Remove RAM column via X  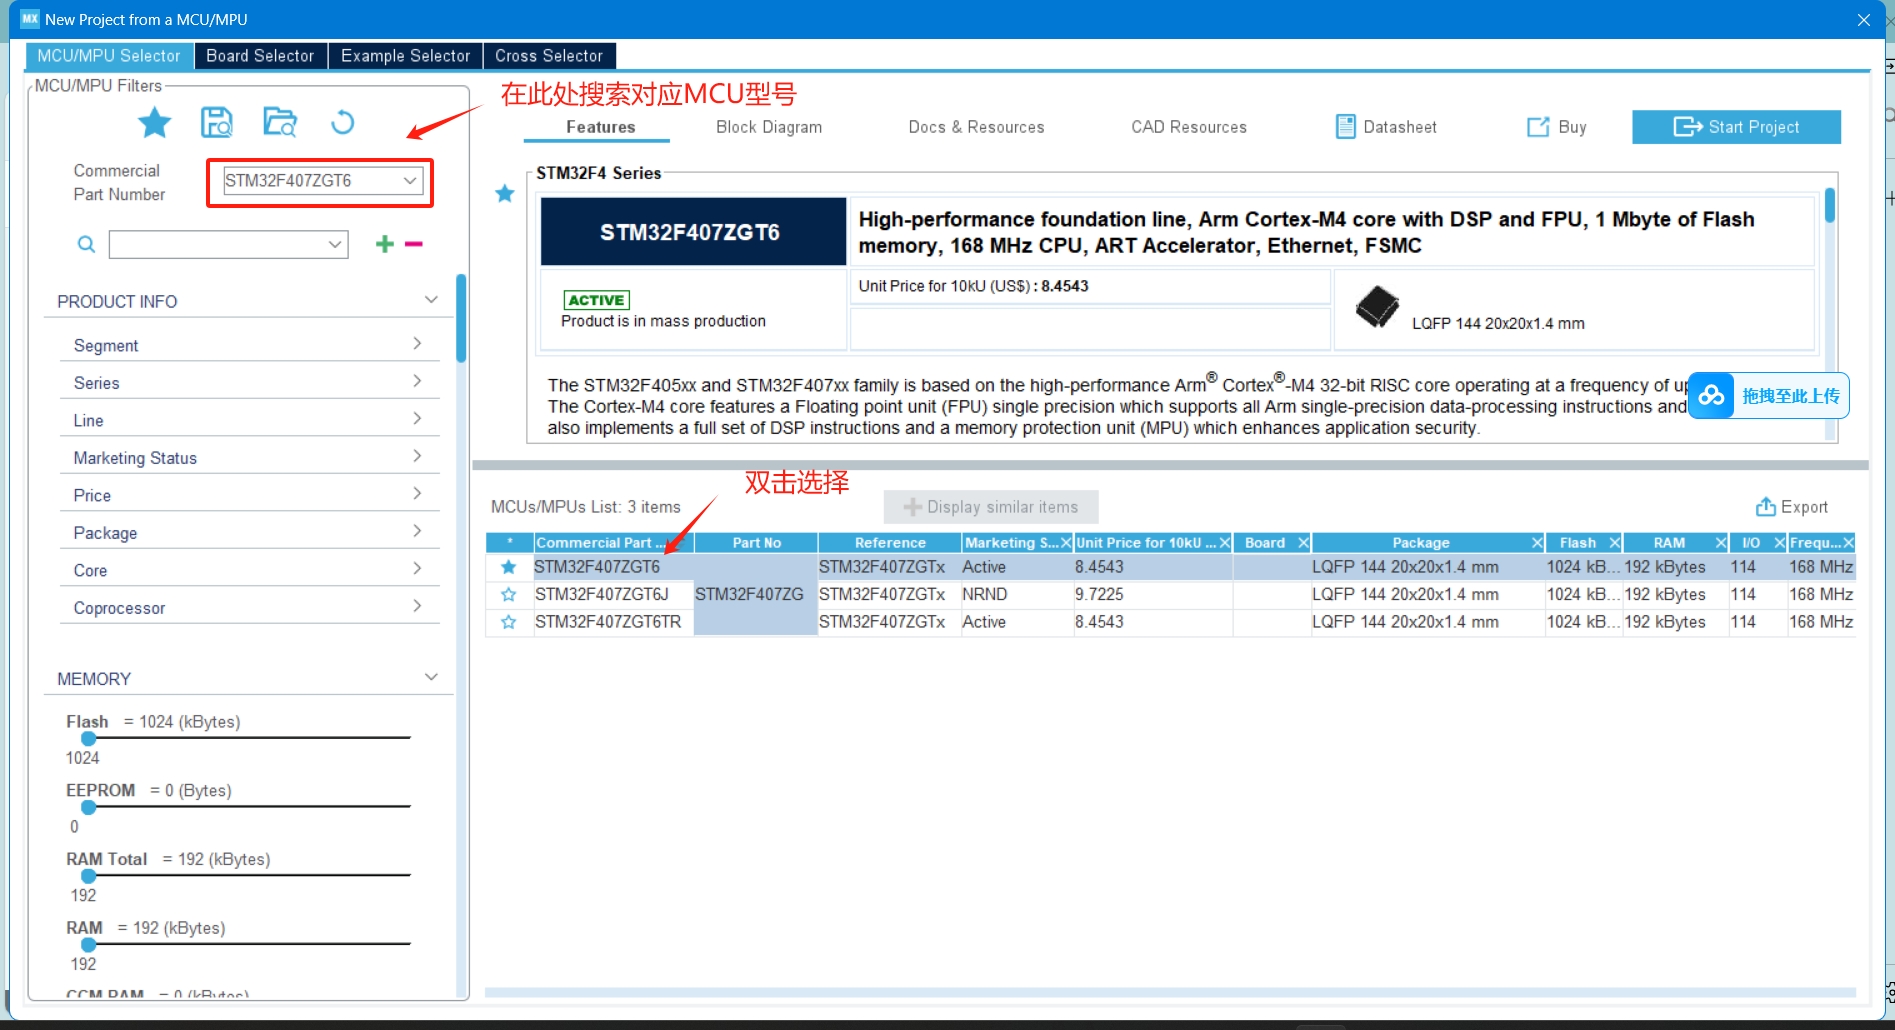pyautogui.click(x=1721, y=542)
